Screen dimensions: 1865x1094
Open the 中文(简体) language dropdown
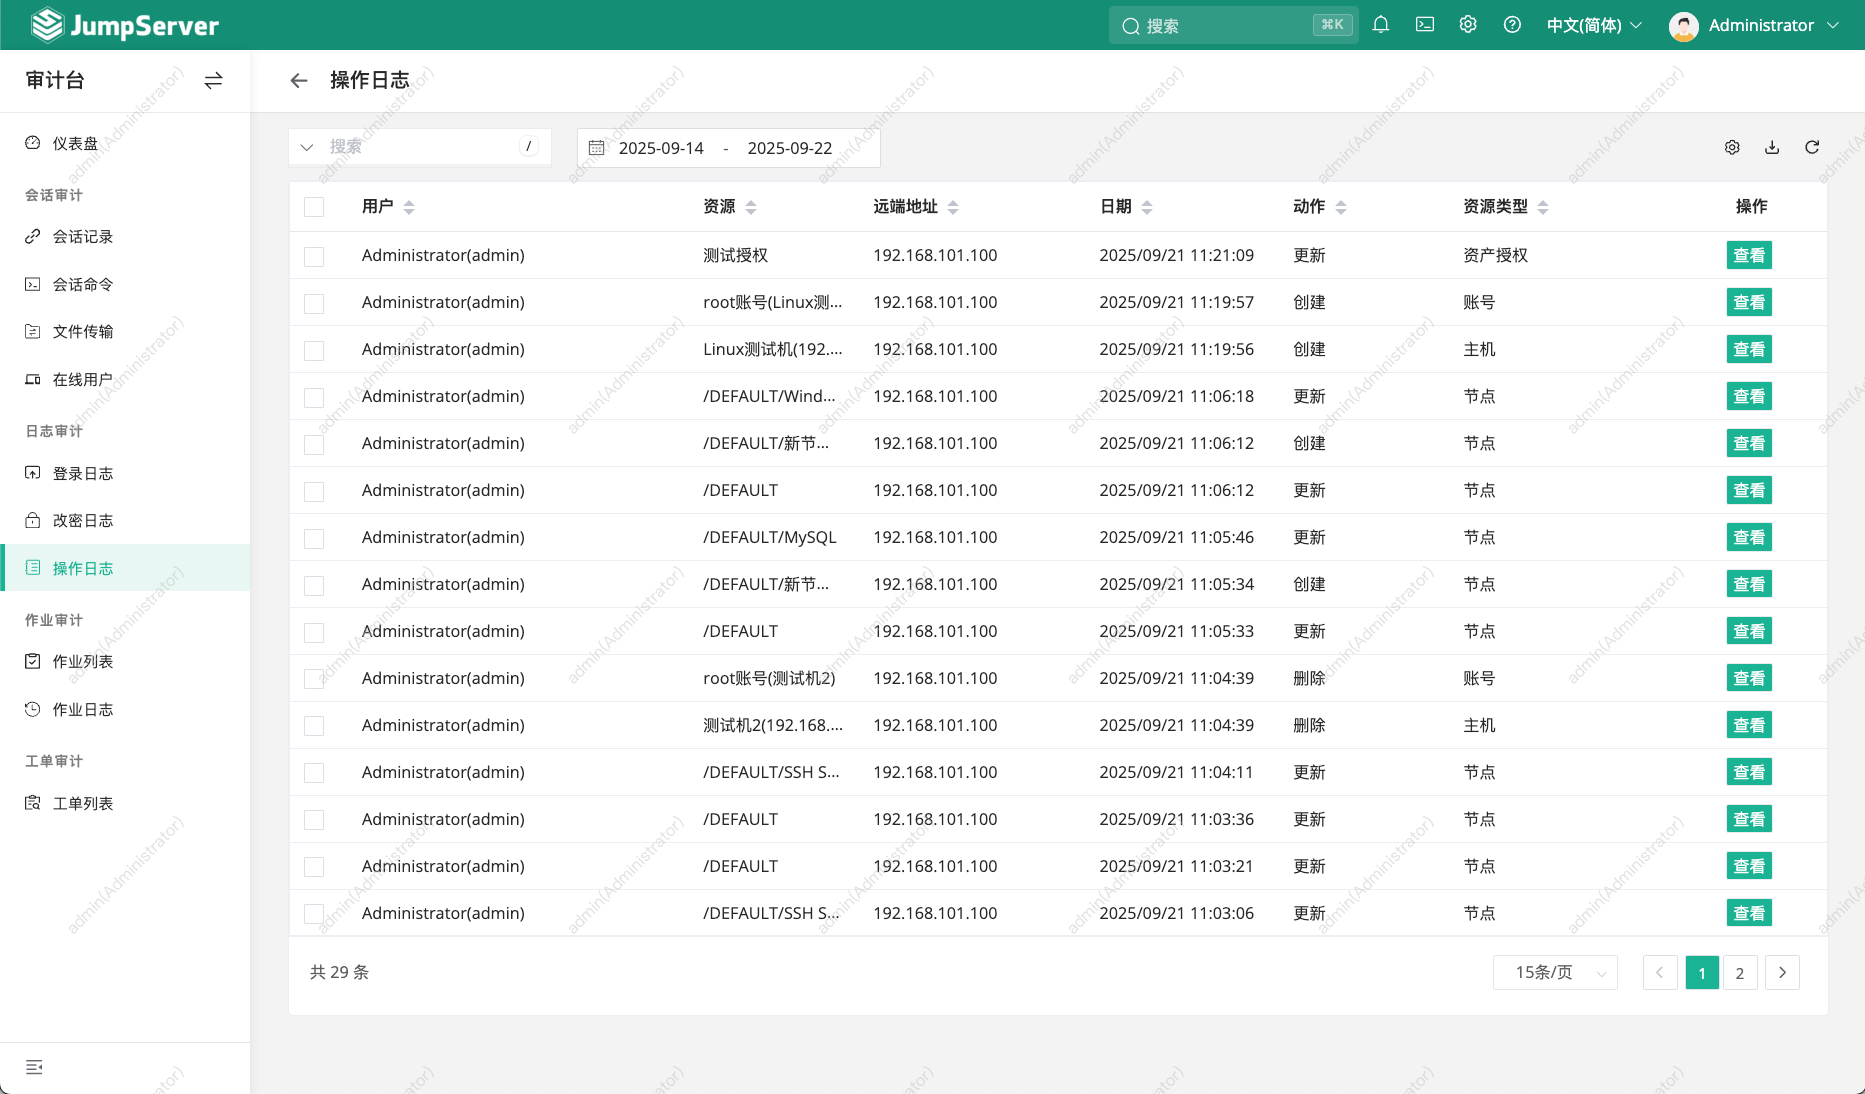pos(1592,24)
